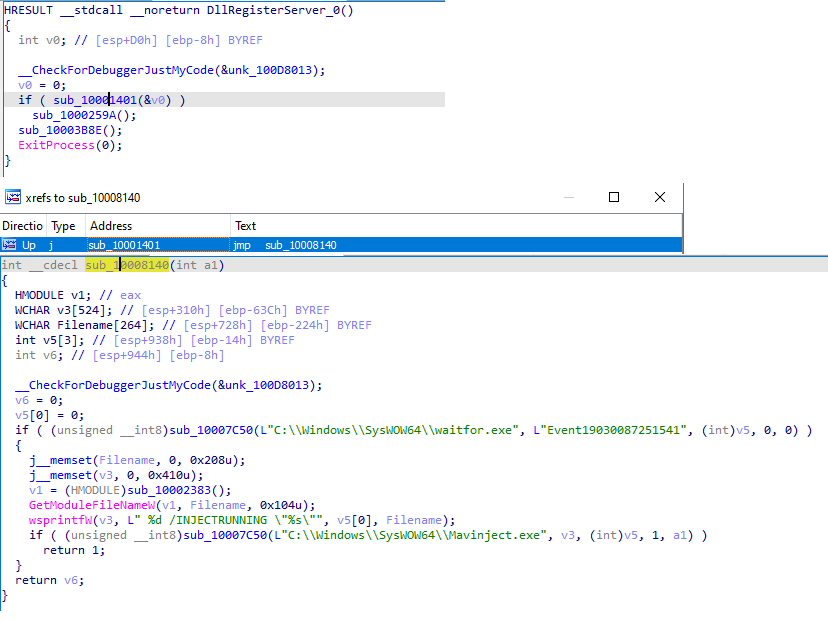Image resolution: width=828 pixels, height=620 pixels.
Task: Maximize the xrefs to sub_10008140 dialog
Action: point(614,197)
